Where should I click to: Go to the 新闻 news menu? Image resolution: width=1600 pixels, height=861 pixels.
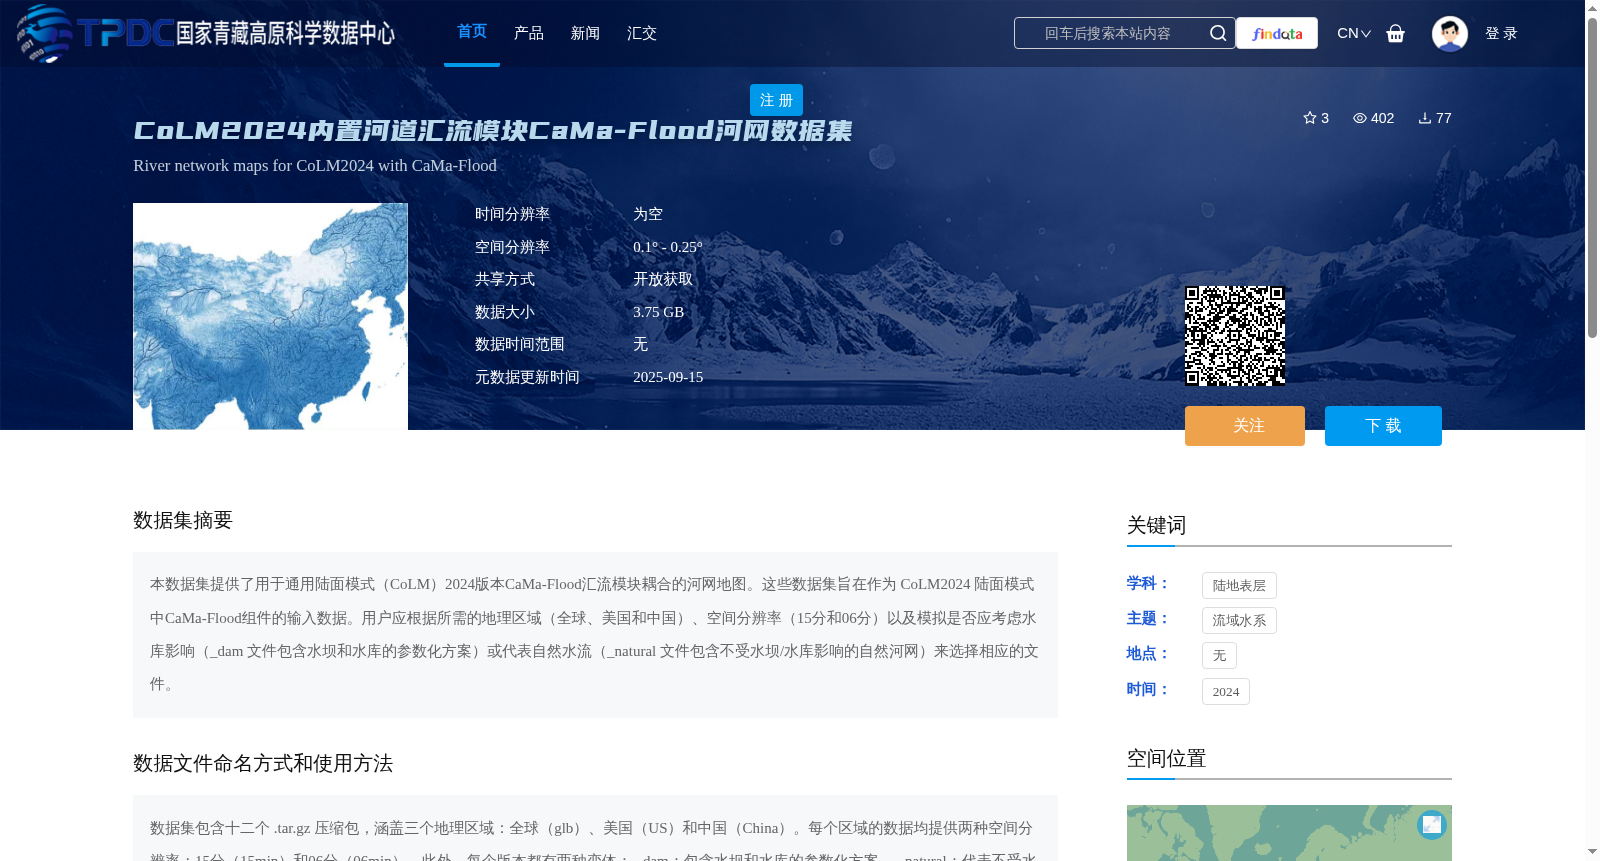pos(585,33)
